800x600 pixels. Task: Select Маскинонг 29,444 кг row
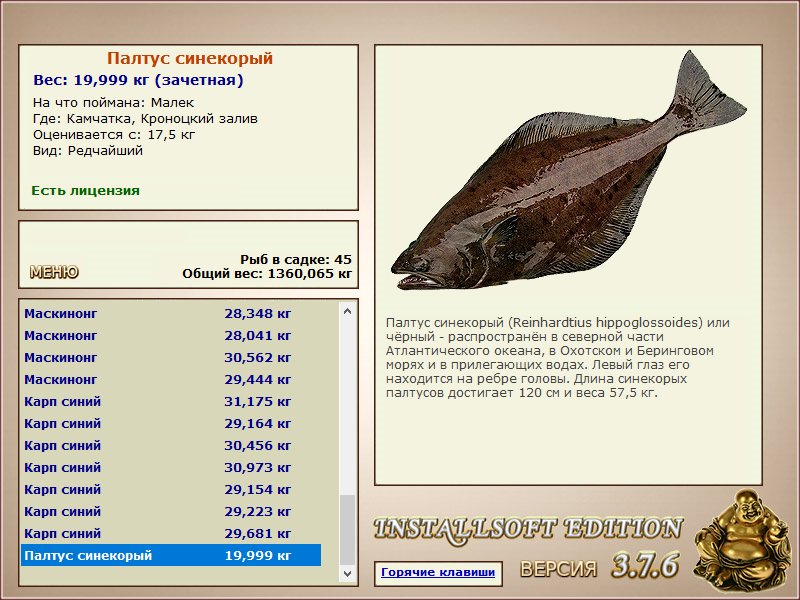coord(171,380)
